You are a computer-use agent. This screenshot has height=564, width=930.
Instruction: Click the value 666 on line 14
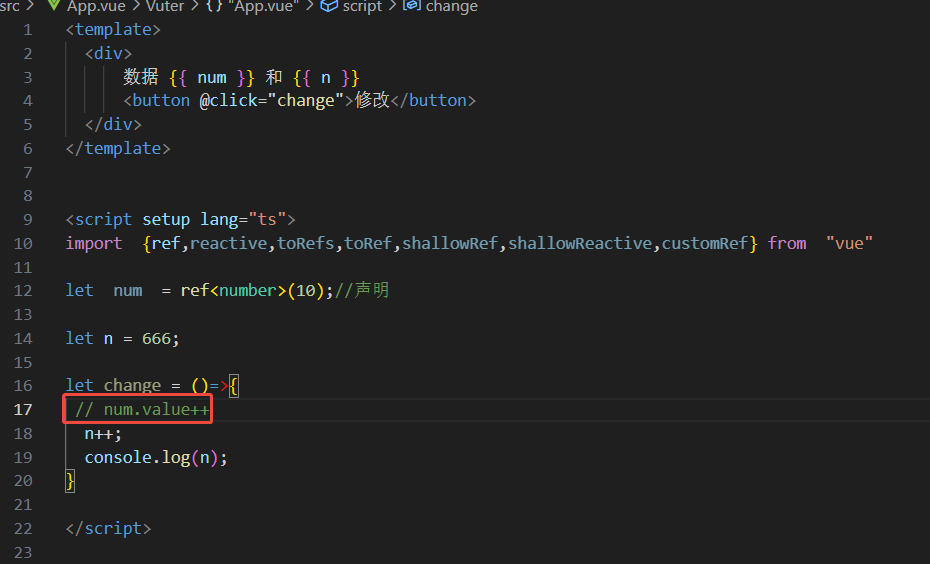point(156,339)
